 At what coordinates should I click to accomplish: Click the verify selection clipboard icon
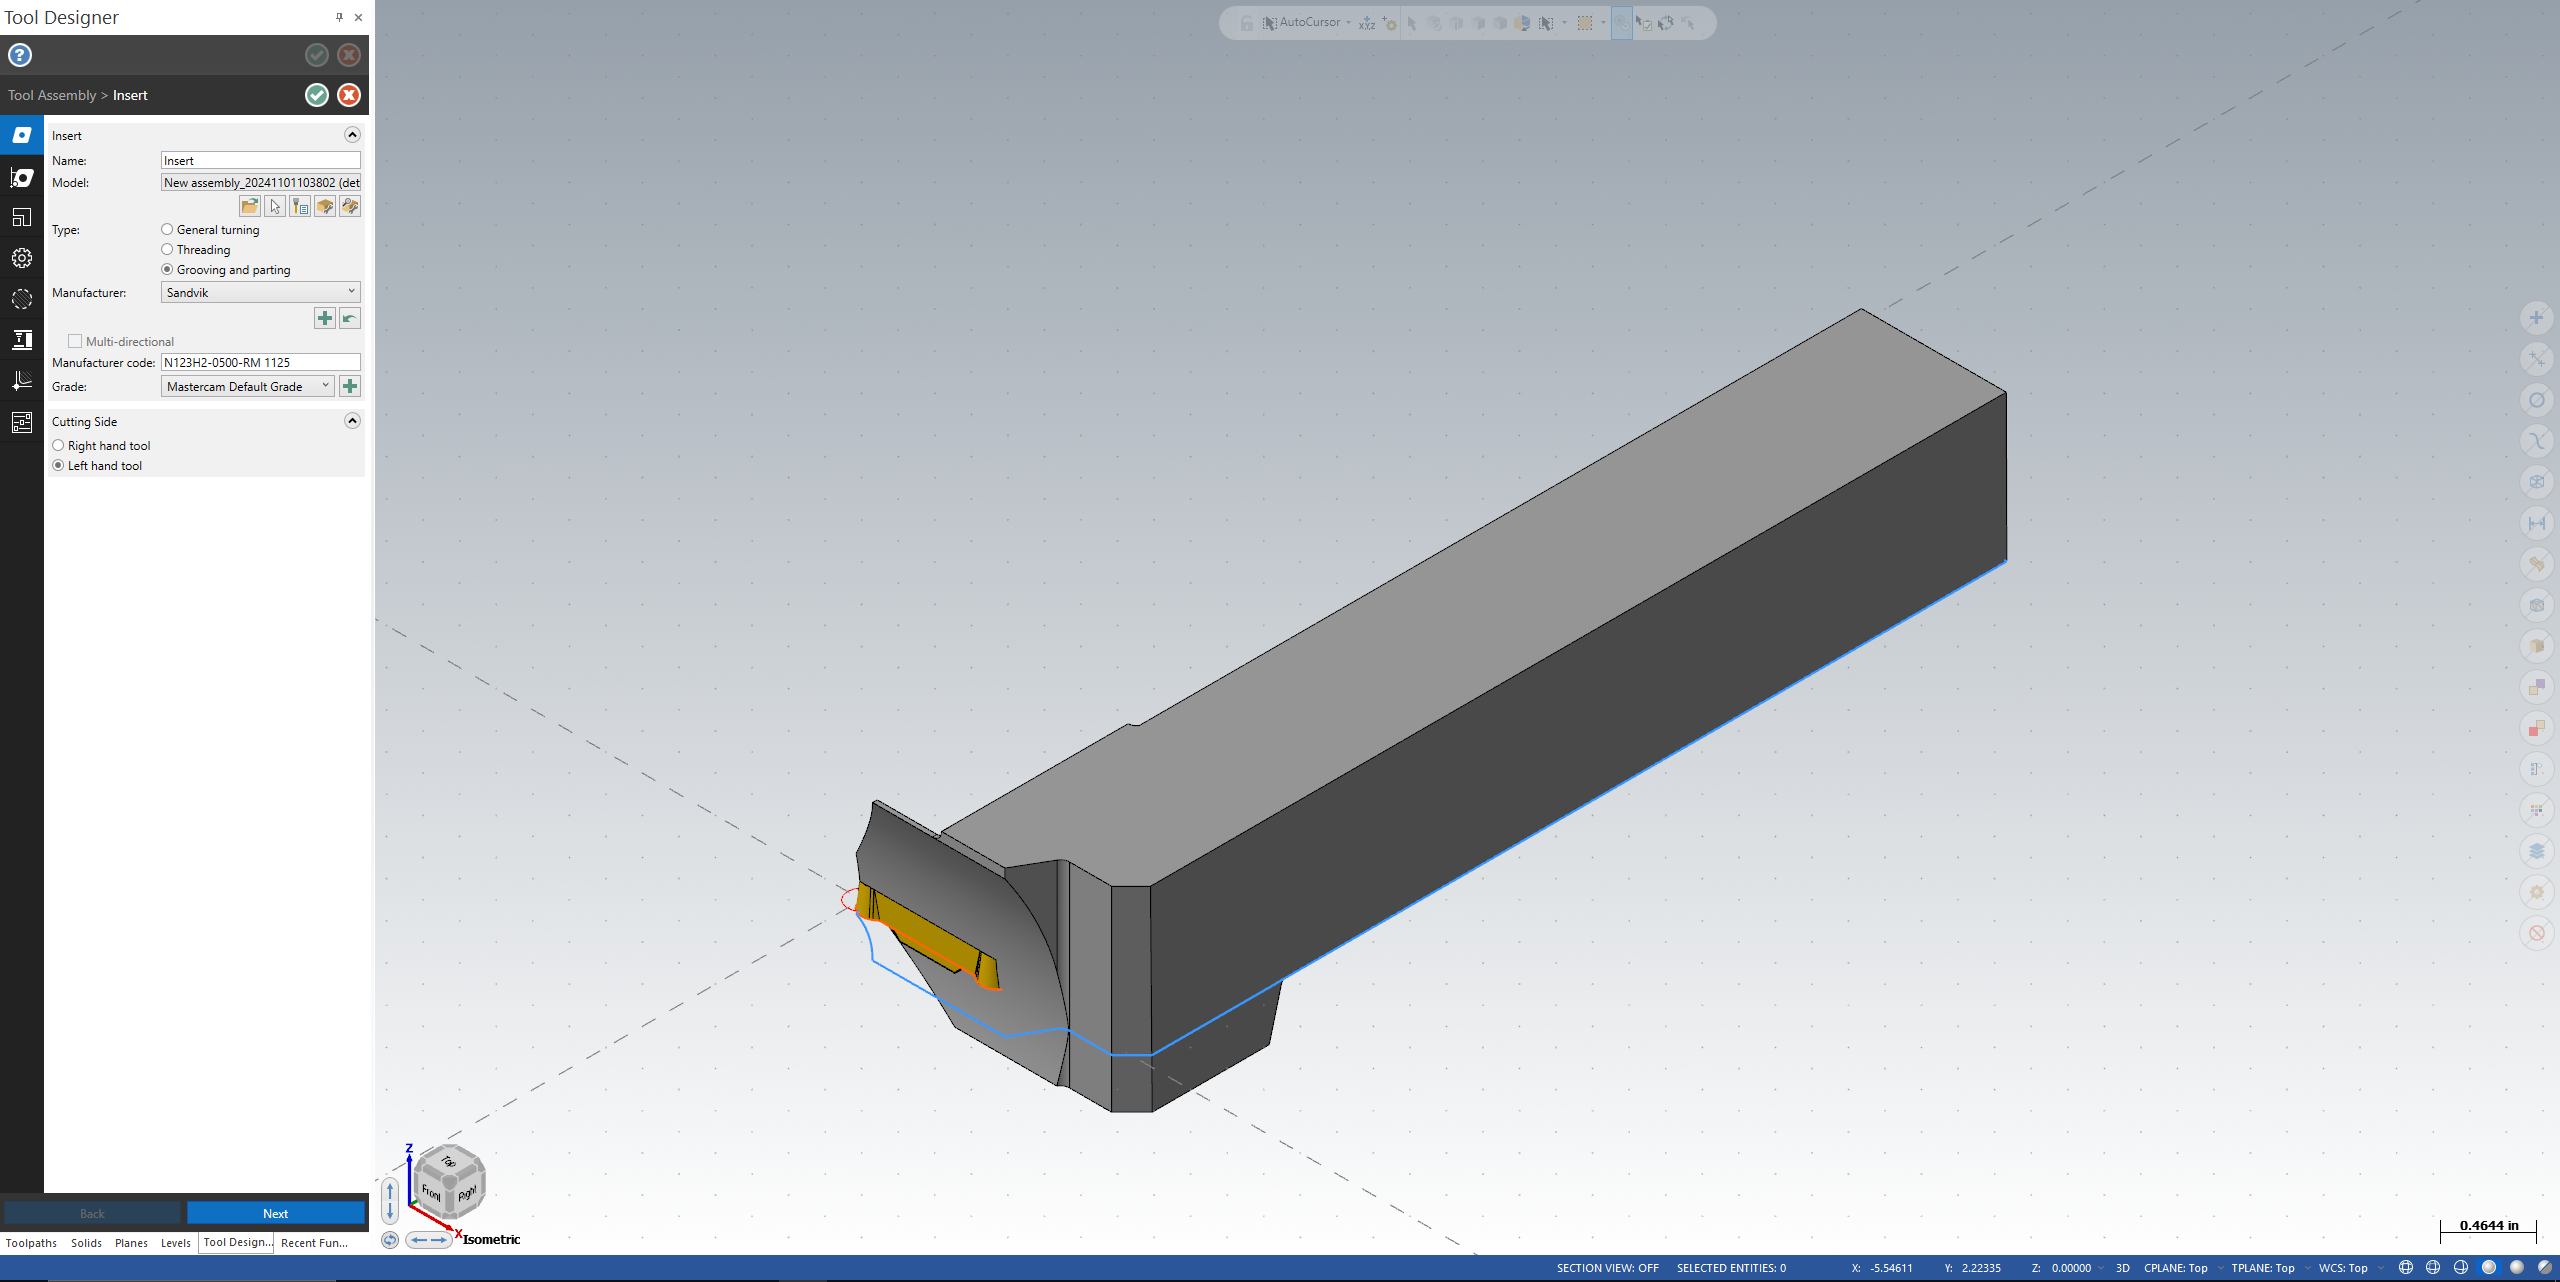pyautogui.click(x=1643, y=23)
